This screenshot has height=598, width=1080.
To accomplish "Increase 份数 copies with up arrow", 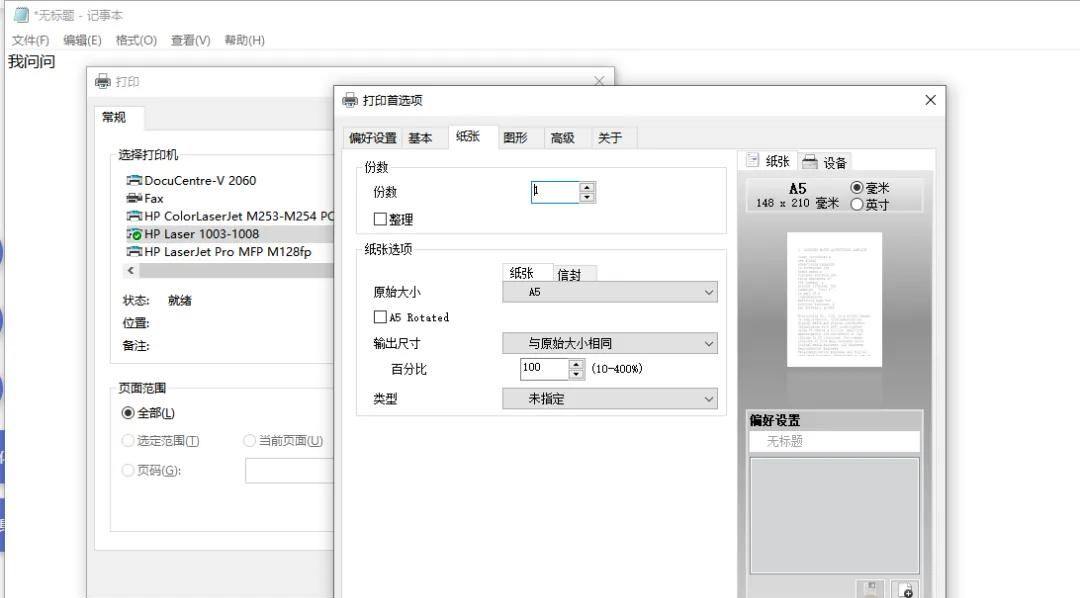I will (x=587, y=187).
